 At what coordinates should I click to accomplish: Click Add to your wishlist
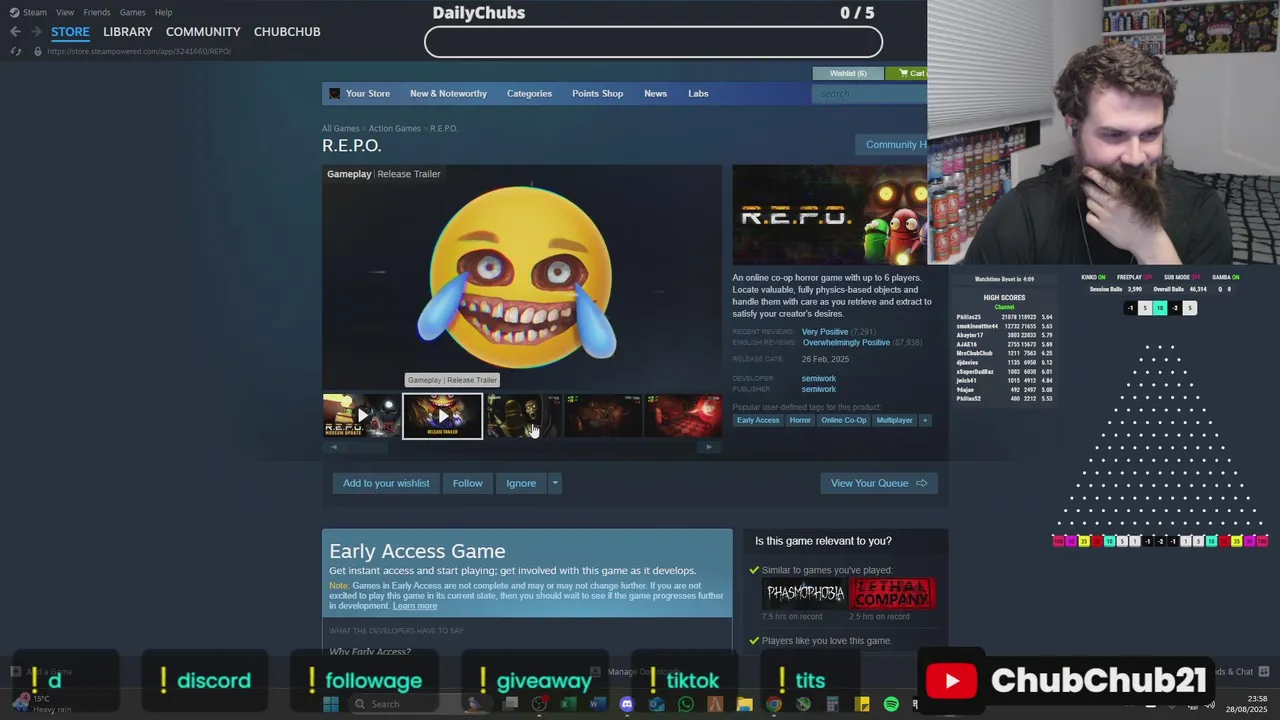pyautogui.click(x=386, y=483)
